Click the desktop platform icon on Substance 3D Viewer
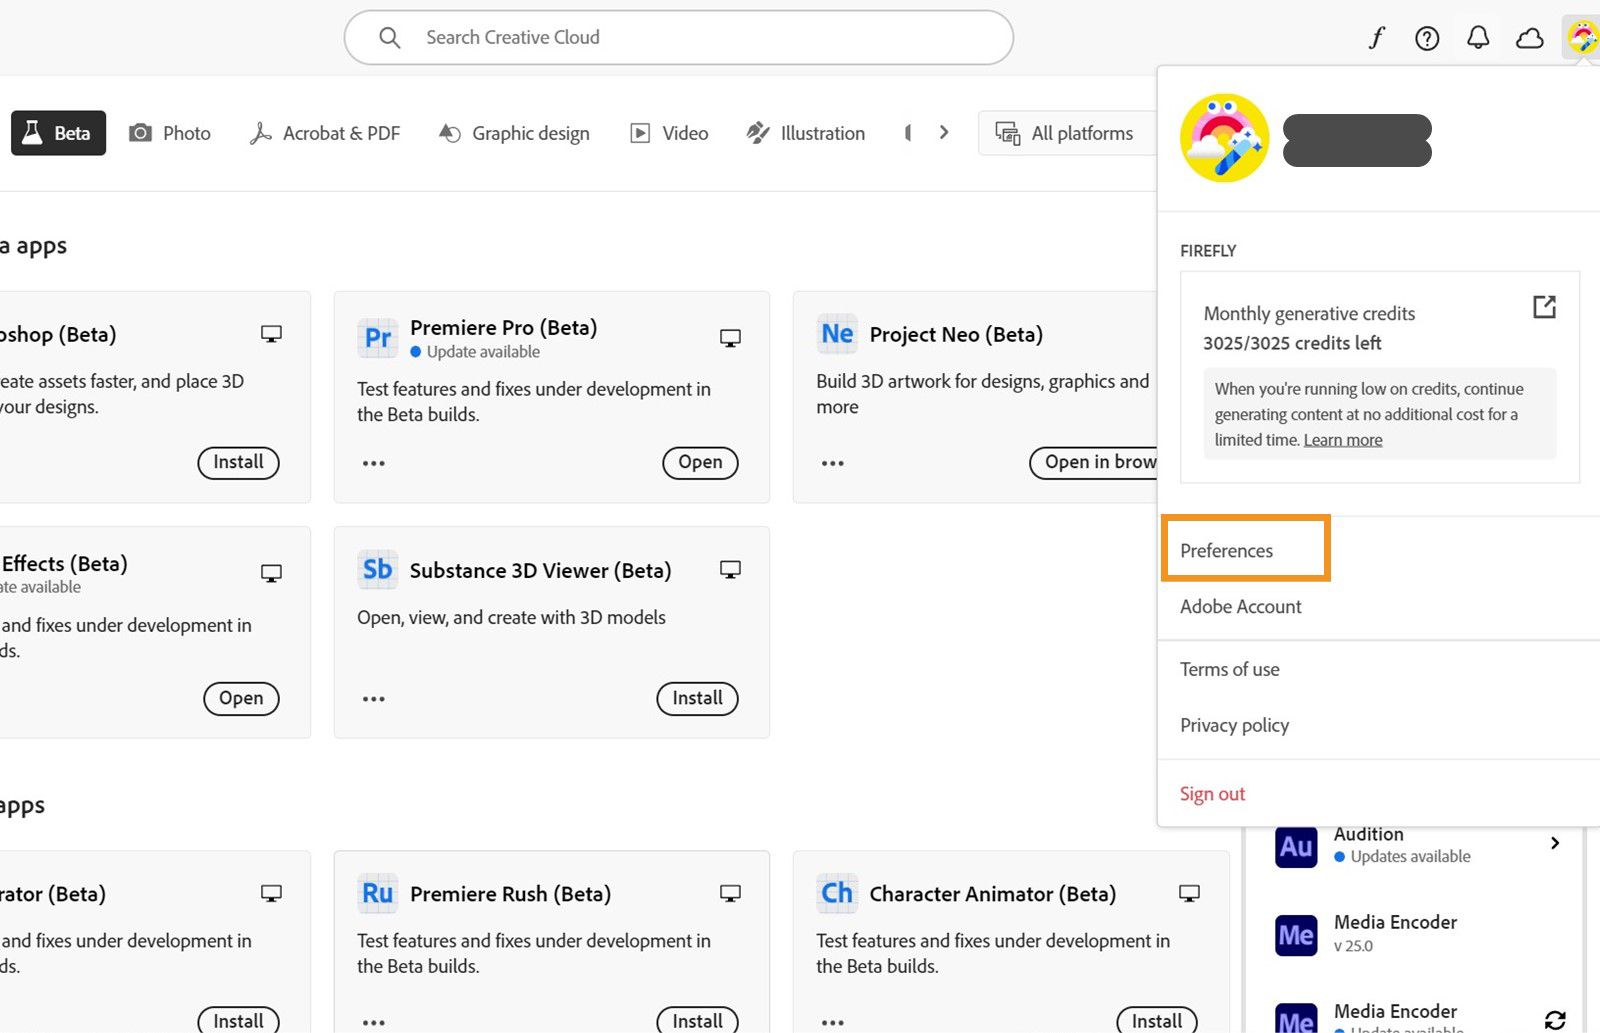 (x=730, y=570)
